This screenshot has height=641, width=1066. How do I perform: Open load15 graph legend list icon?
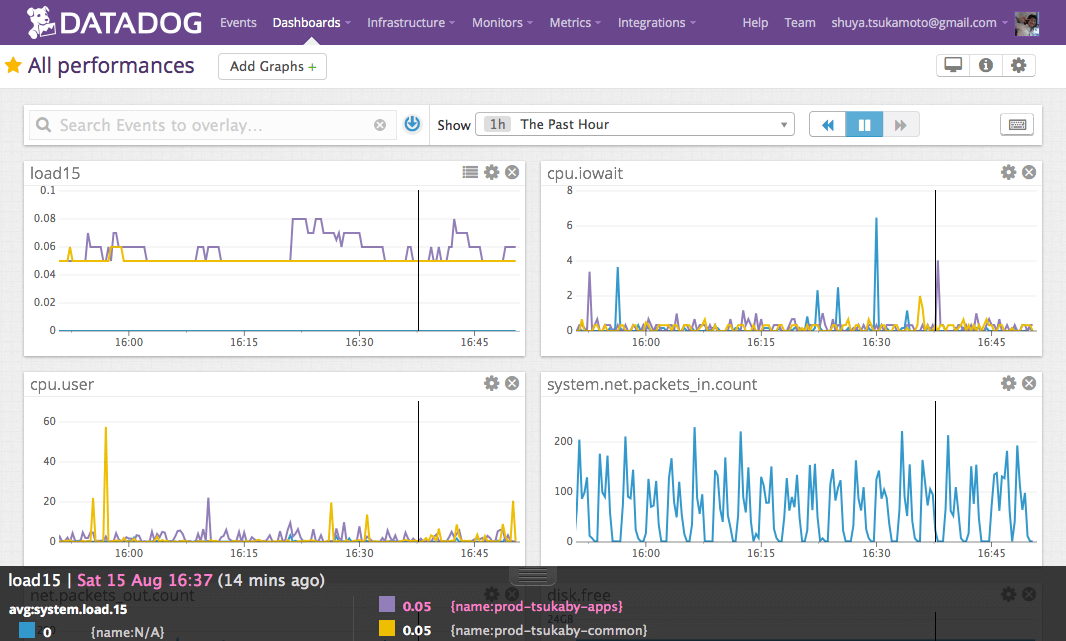coord(470,173)
